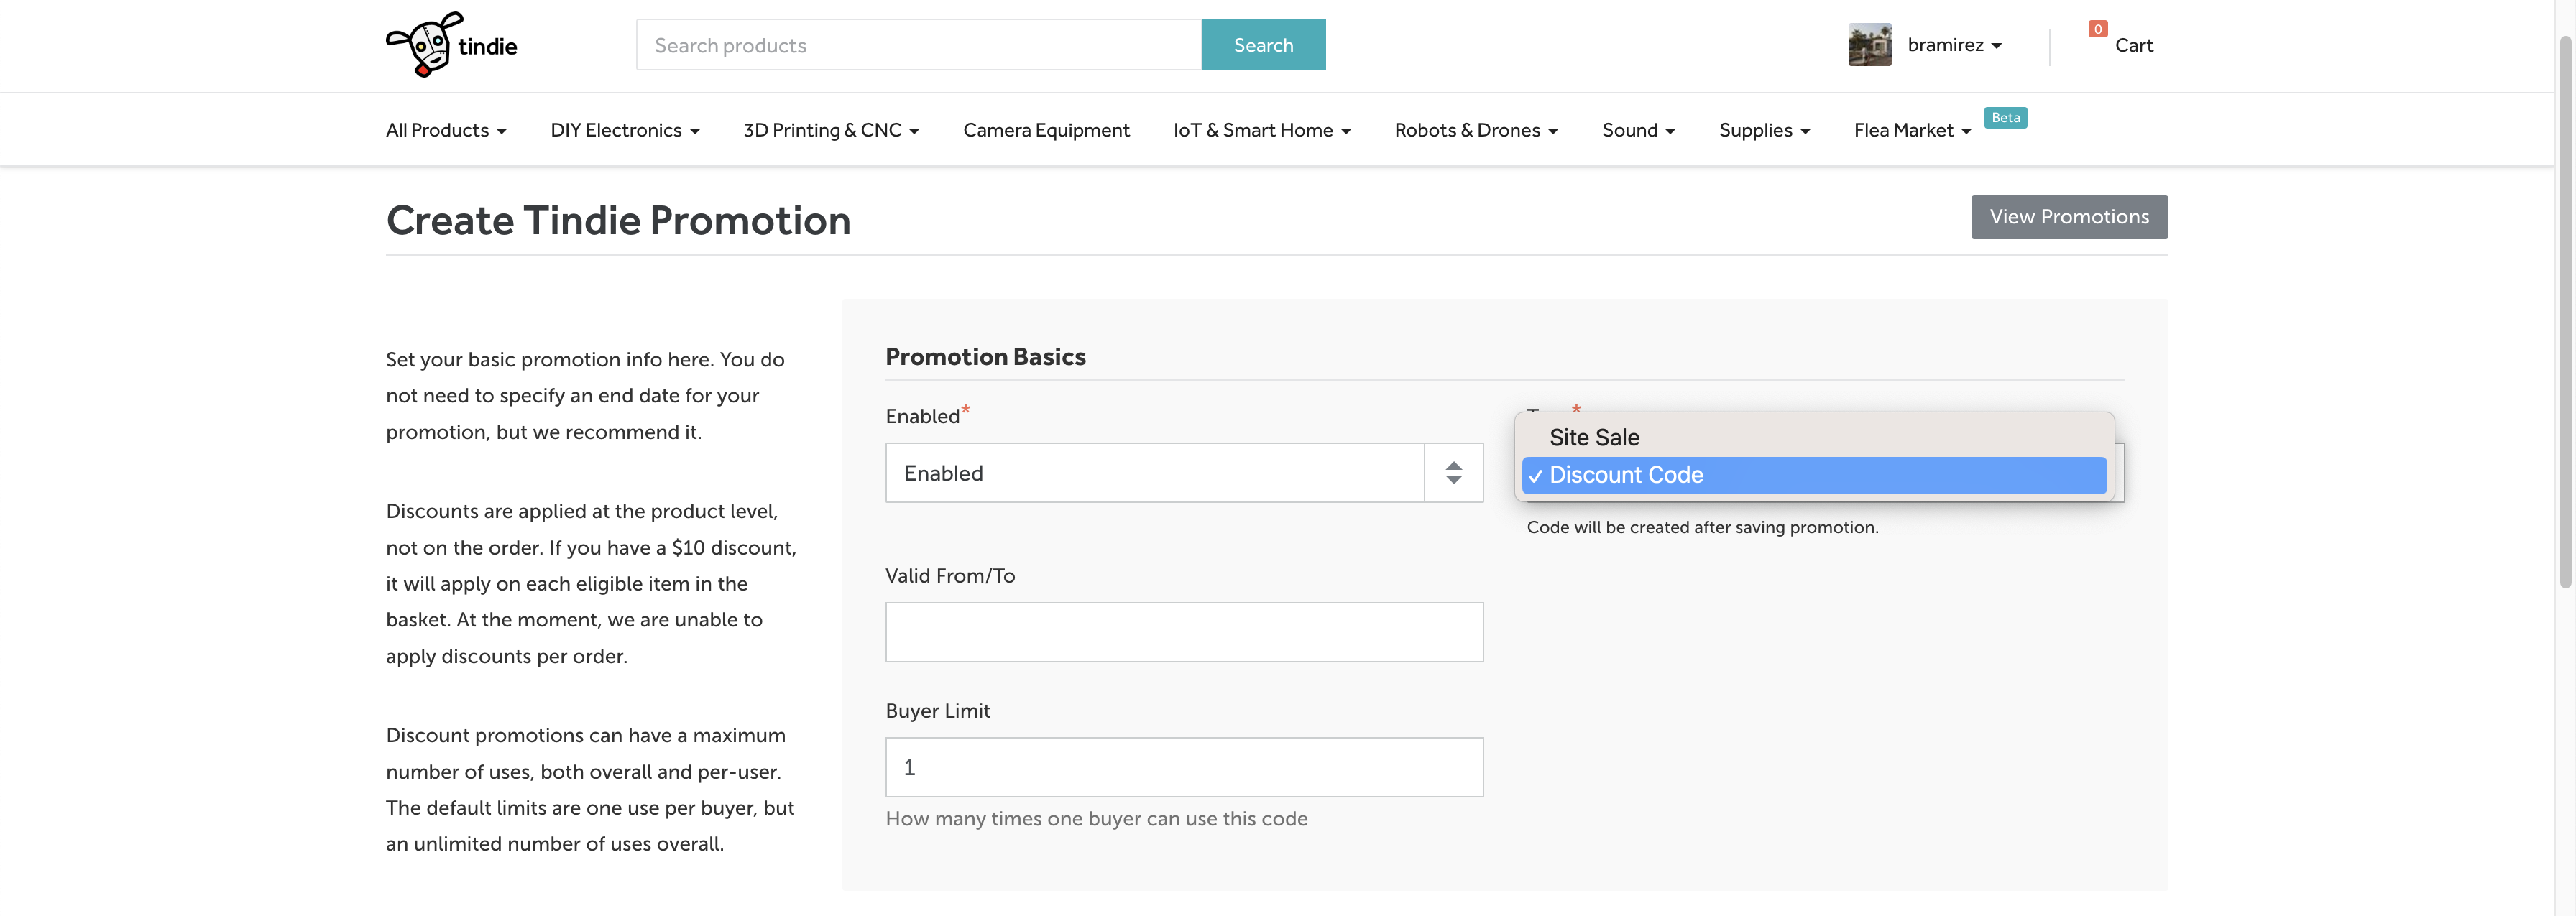The width and height of the screenshot is (2576, 916).
Task: Expand the All Products menu
Action: tap(446, 130)
